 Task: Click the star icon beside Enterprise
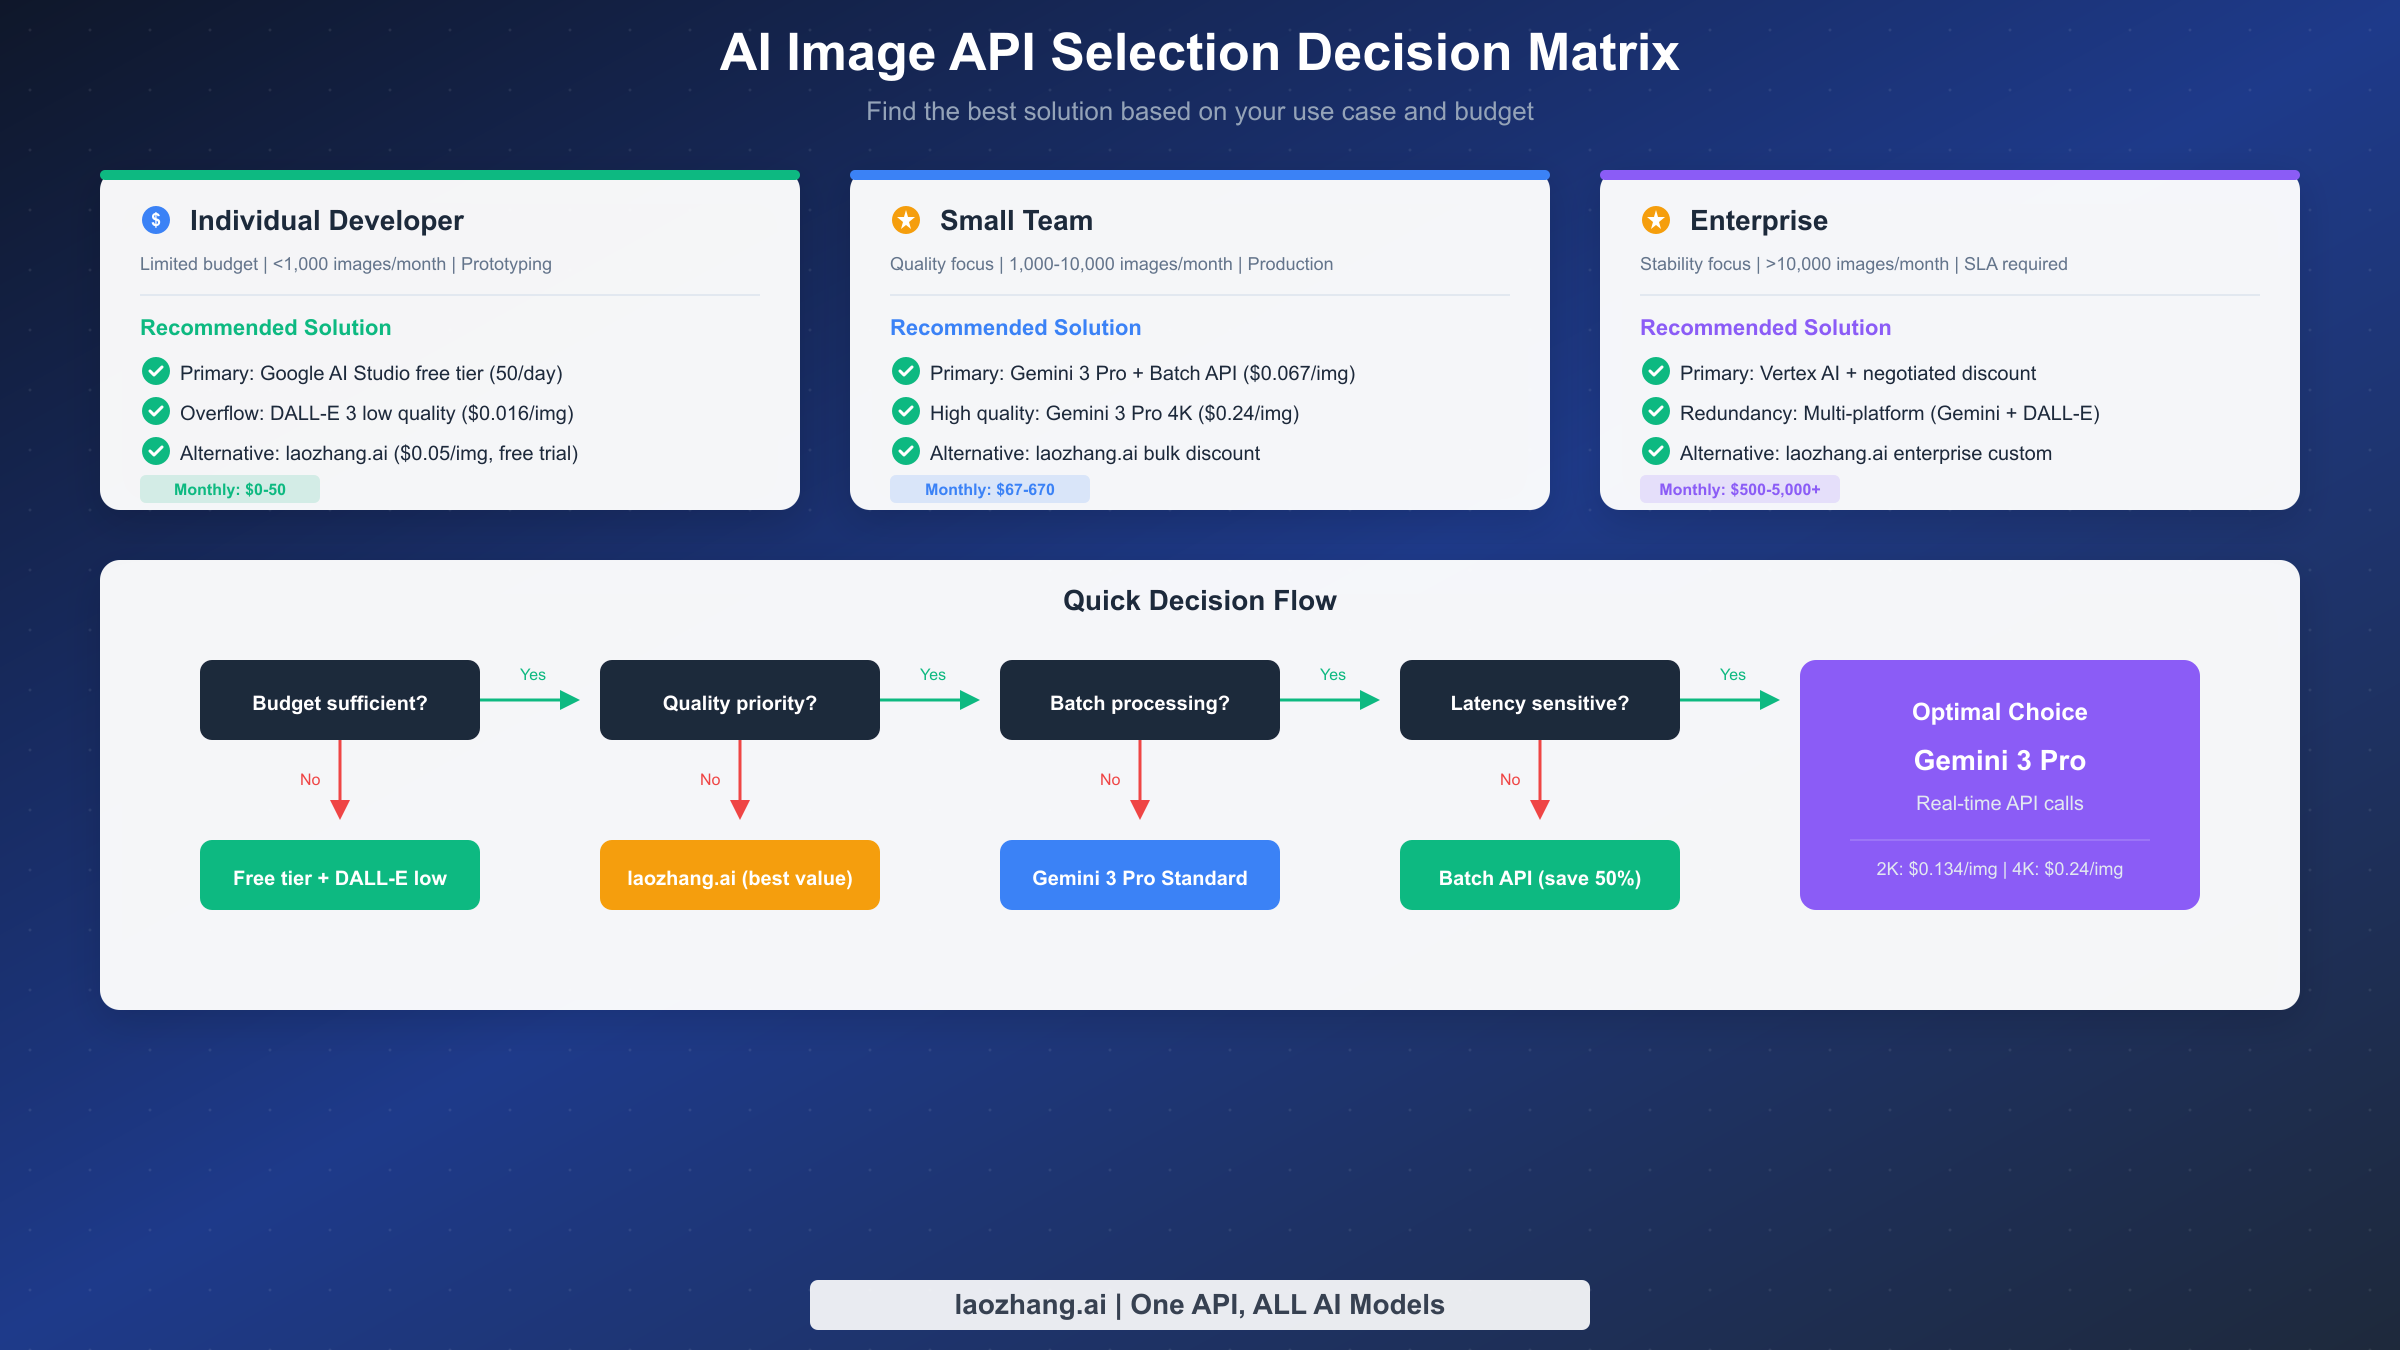(x=1655, y=221)
